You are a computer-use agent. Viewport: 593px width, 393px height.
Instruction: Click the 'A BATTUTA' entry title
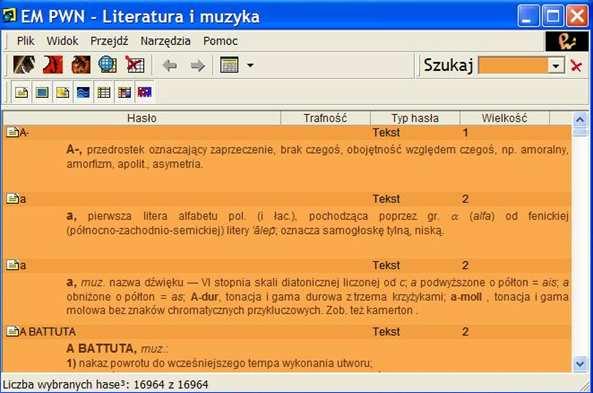point(48,332)
